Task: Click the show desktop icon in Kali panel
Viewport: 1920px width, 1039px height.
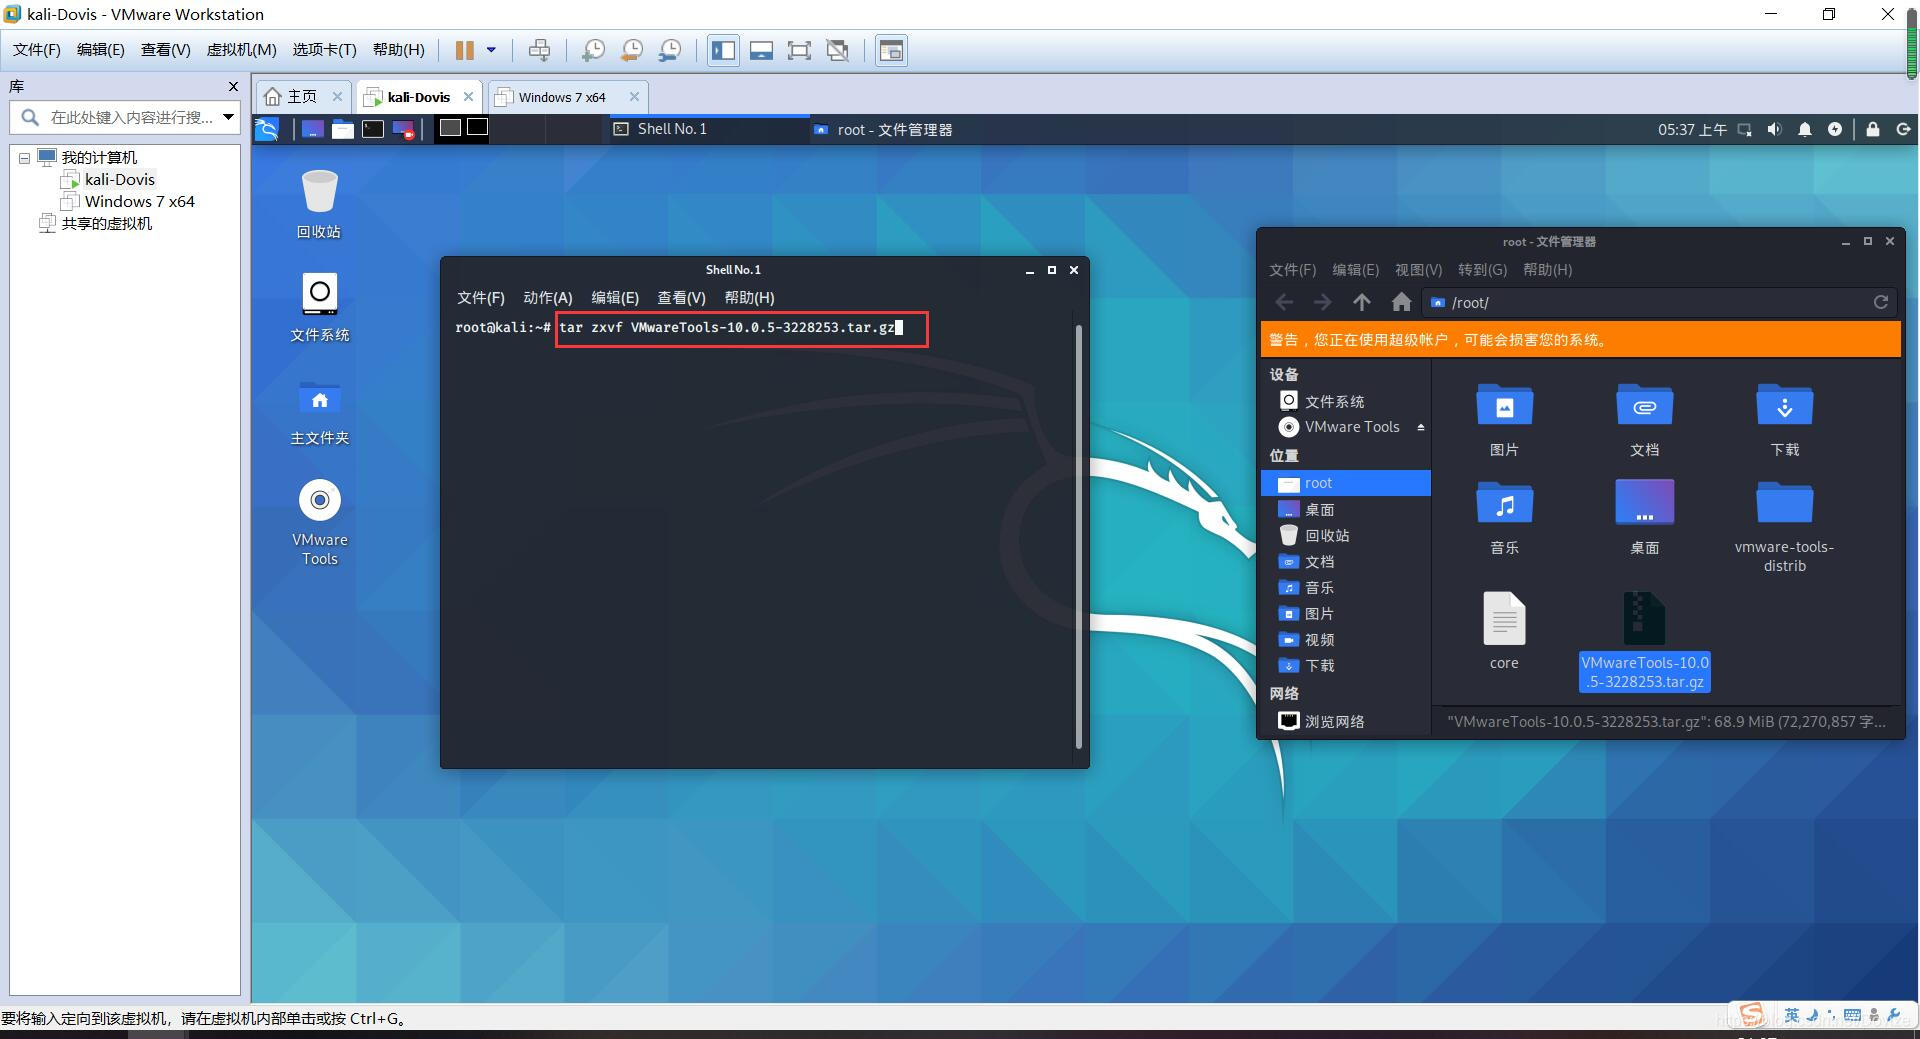Action: point(312,129)
